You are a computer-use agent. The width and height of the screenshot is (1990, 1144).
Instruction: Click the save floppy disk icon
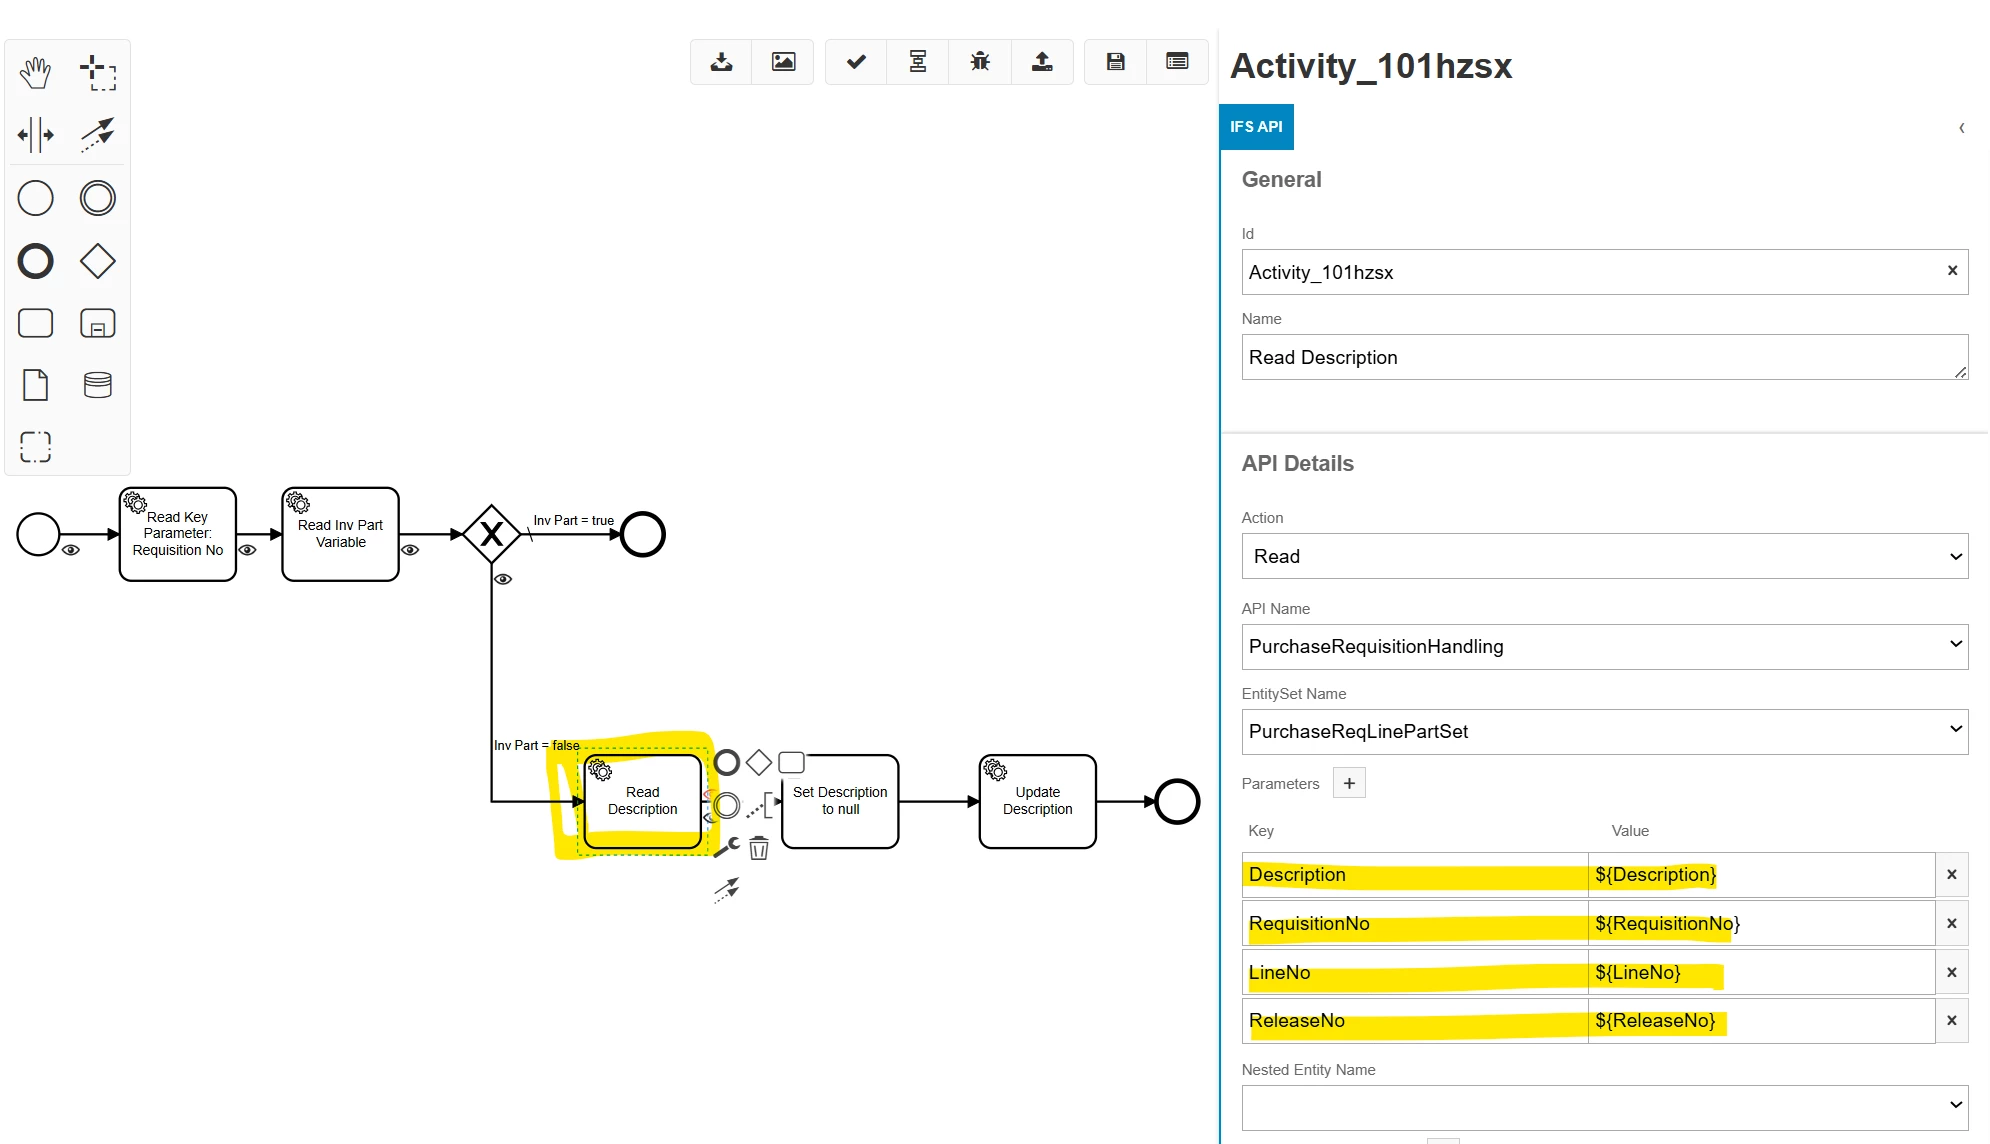1116,62
